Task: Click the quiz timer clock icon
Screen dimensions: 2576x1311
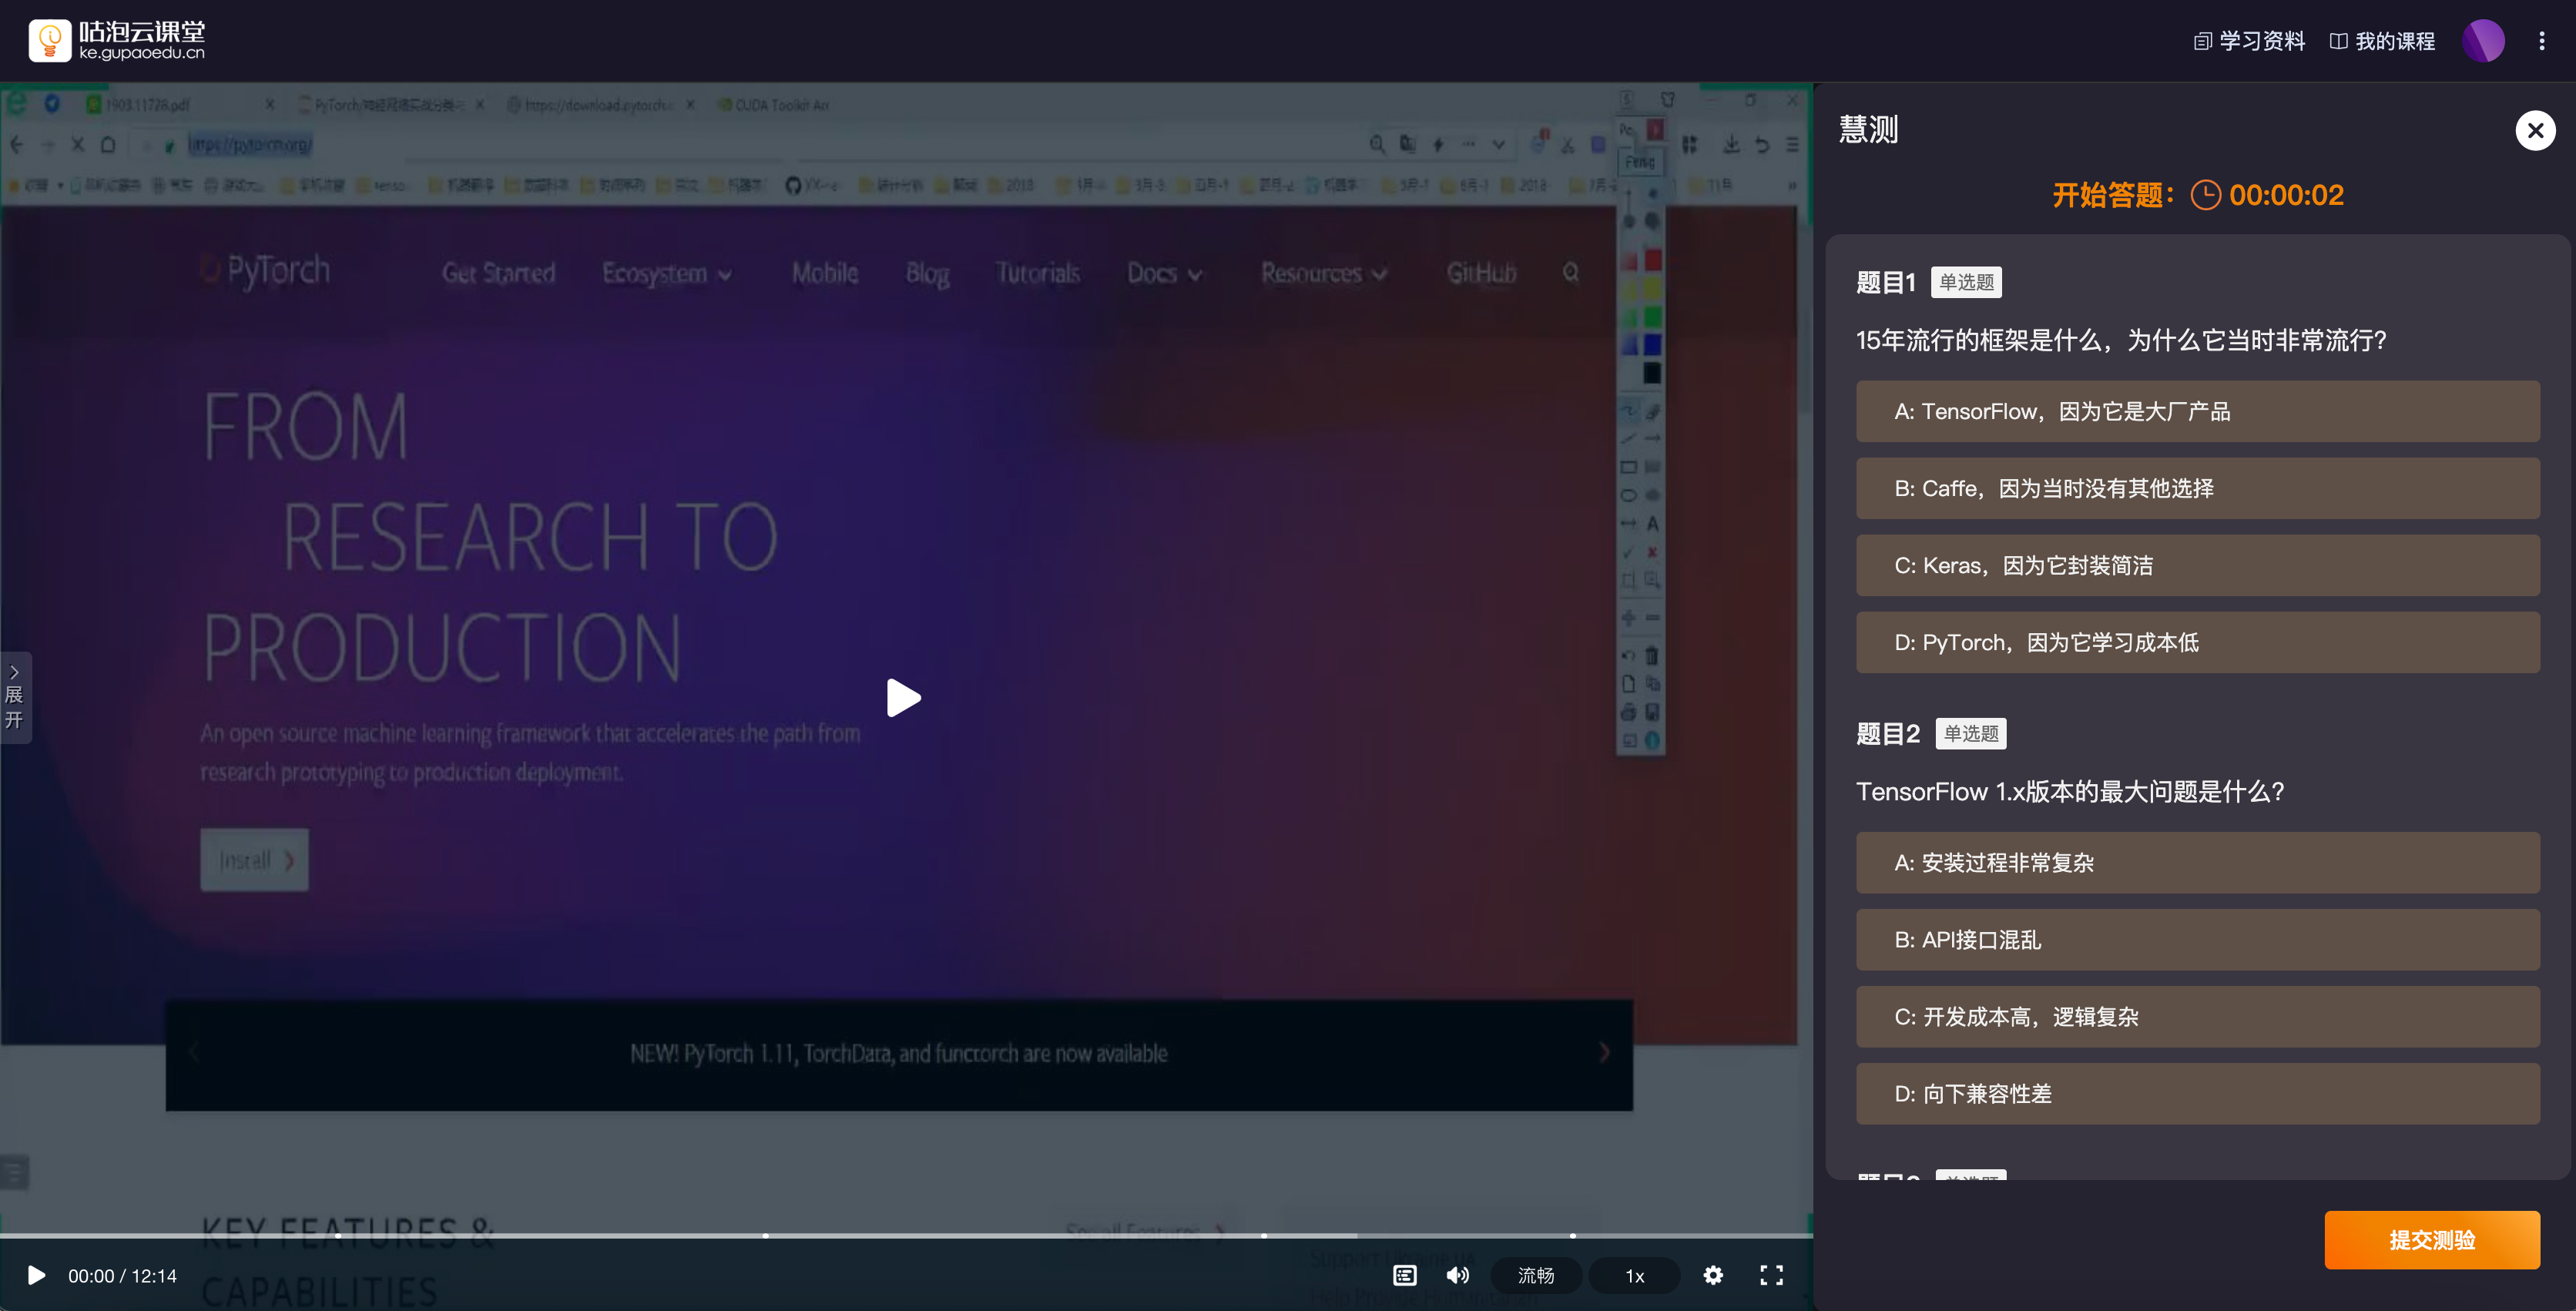Action: point(2205,195)
